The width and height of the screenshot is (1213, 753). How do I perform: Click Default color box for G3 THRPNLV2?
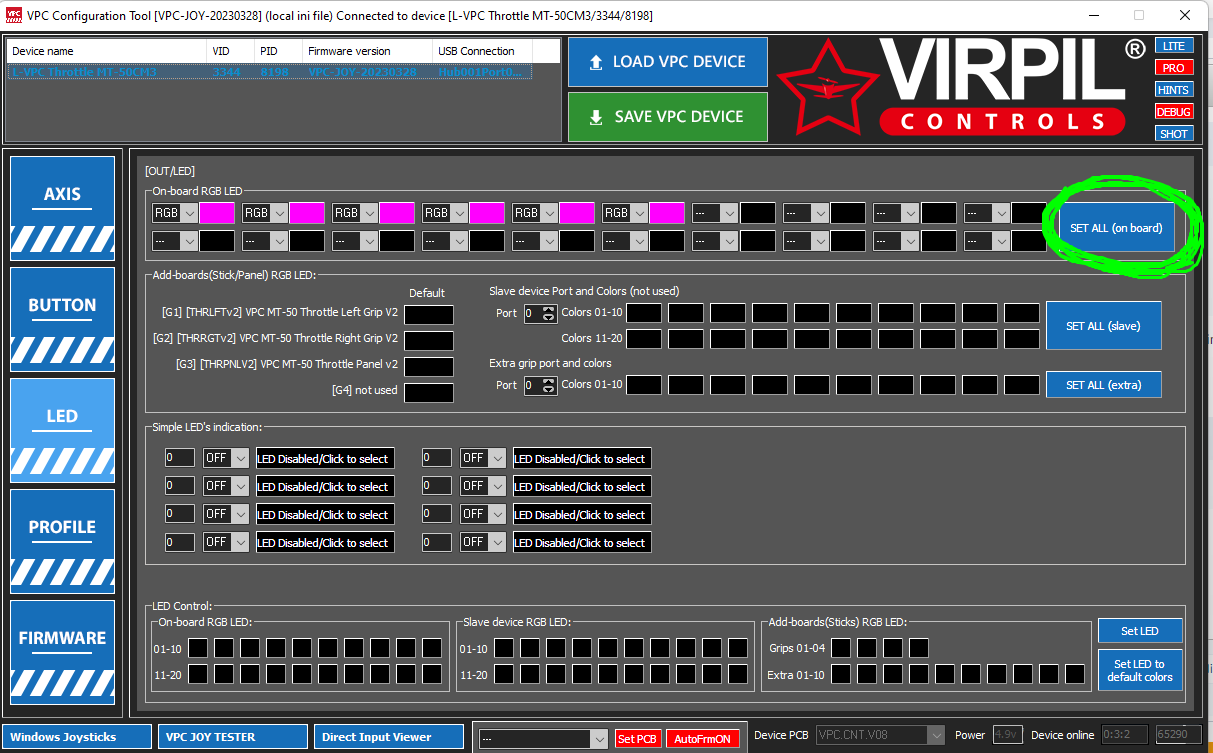pyautogui.click(x=429, y=367)
